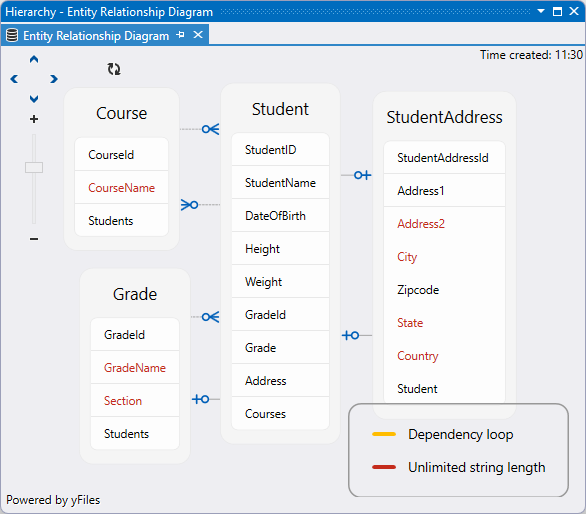Click the Unlimited string length label
The width and height of the screenshot is (586, 514).
[x=476, y=467]
